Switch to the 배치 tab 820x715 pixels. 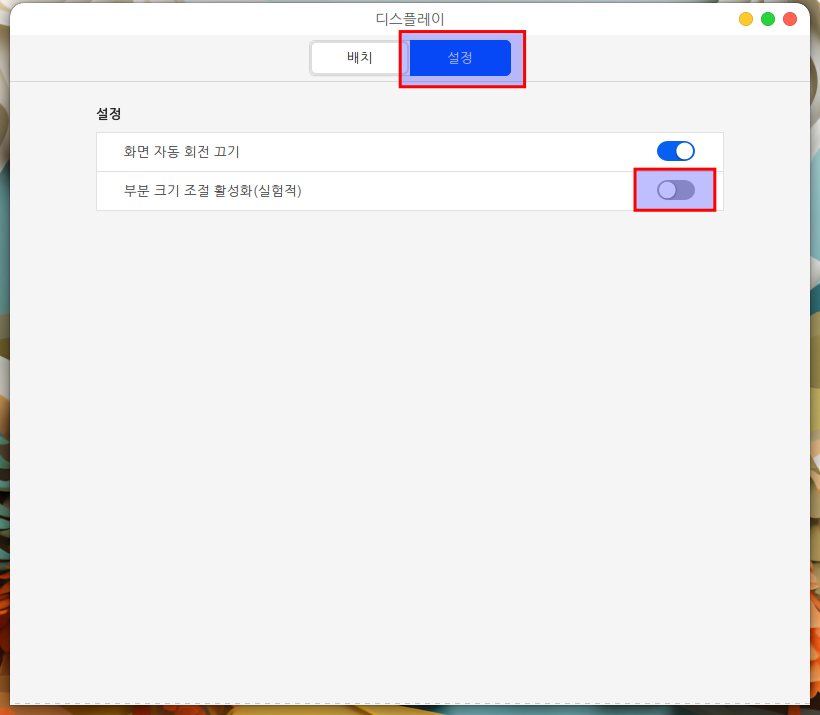(x=359, y=58)
